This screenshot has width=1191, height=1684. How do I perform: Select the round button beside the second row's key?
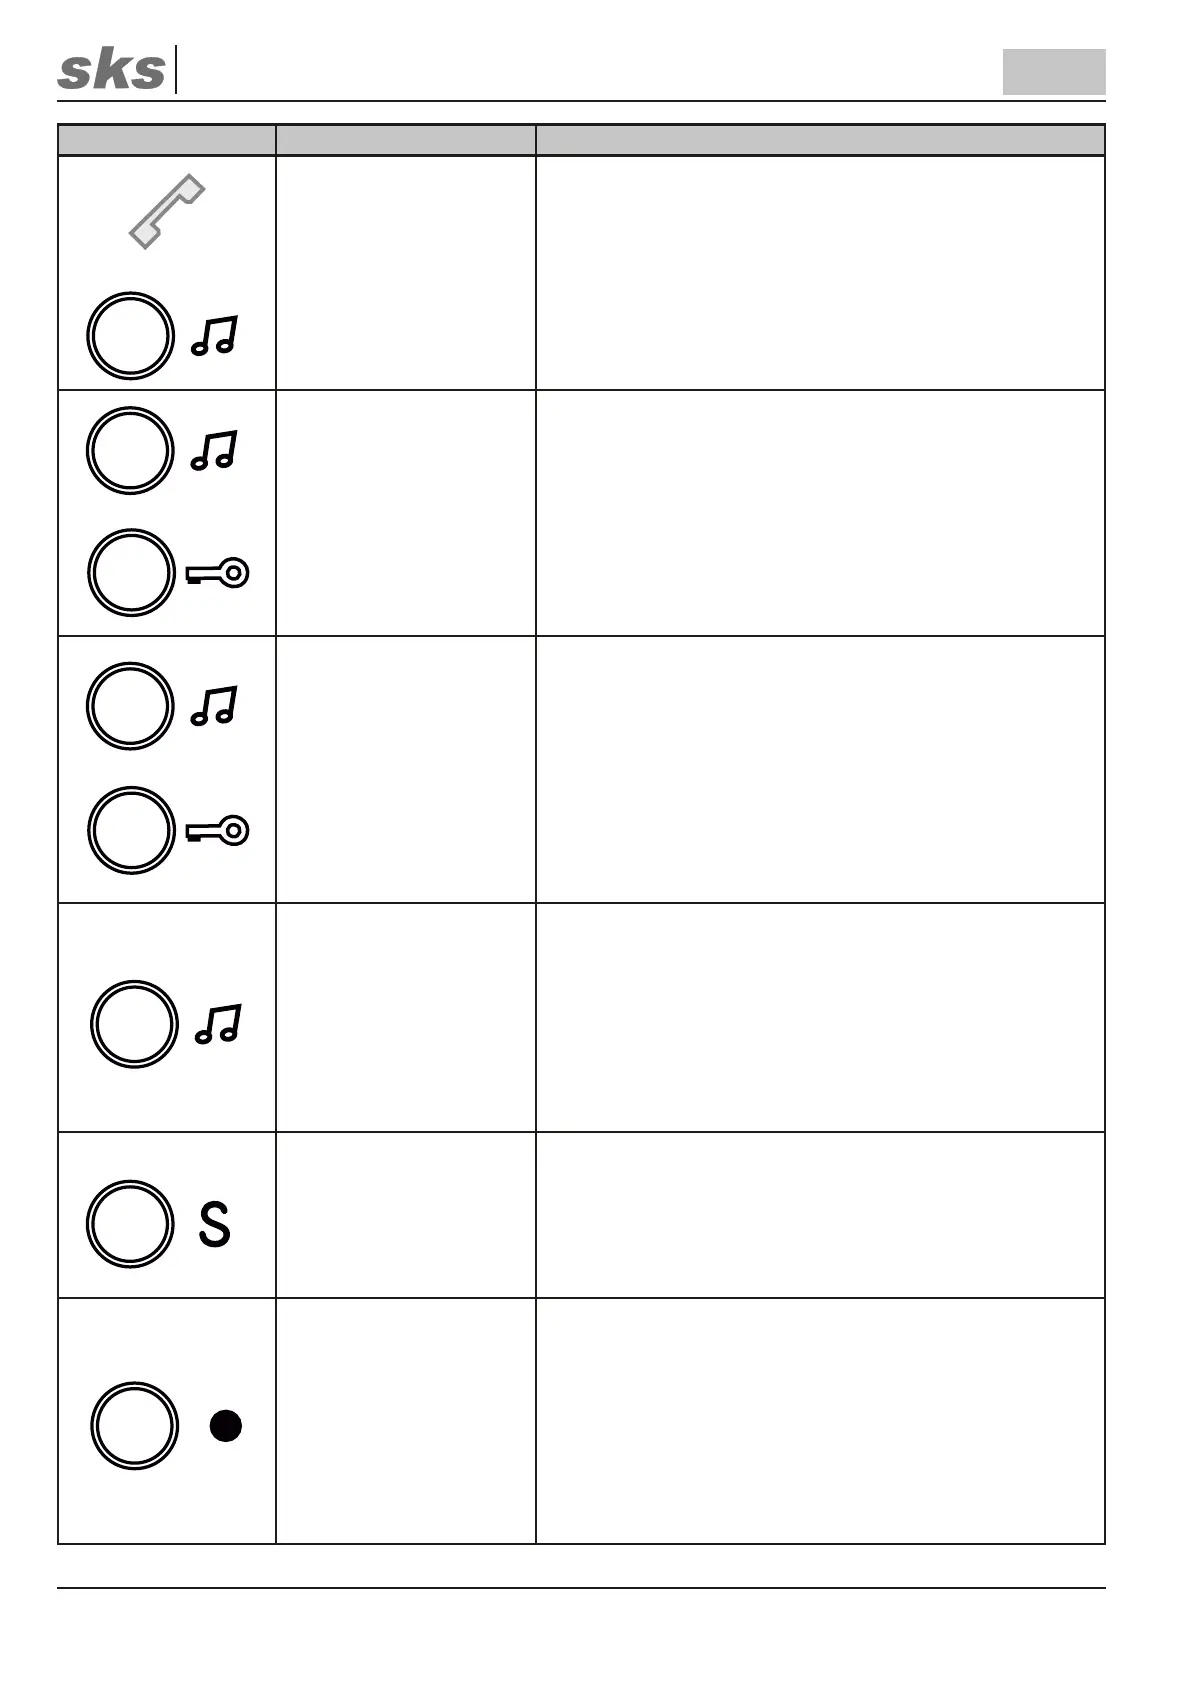click(x=131, y=573)
